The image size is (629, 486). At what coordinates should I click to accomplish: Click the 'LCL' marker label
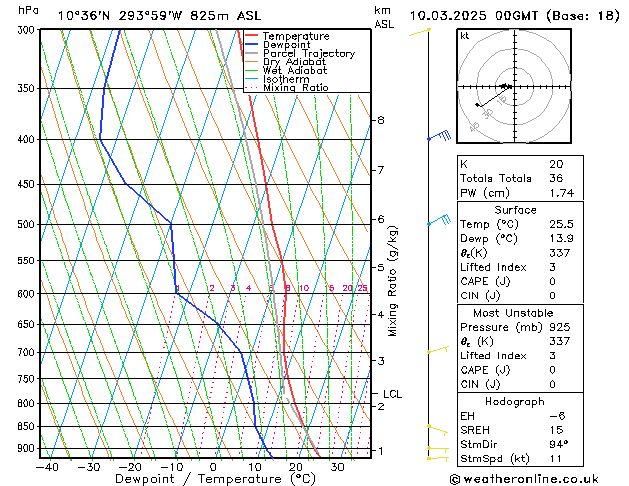pyautogui.click(x=392, y=394)
